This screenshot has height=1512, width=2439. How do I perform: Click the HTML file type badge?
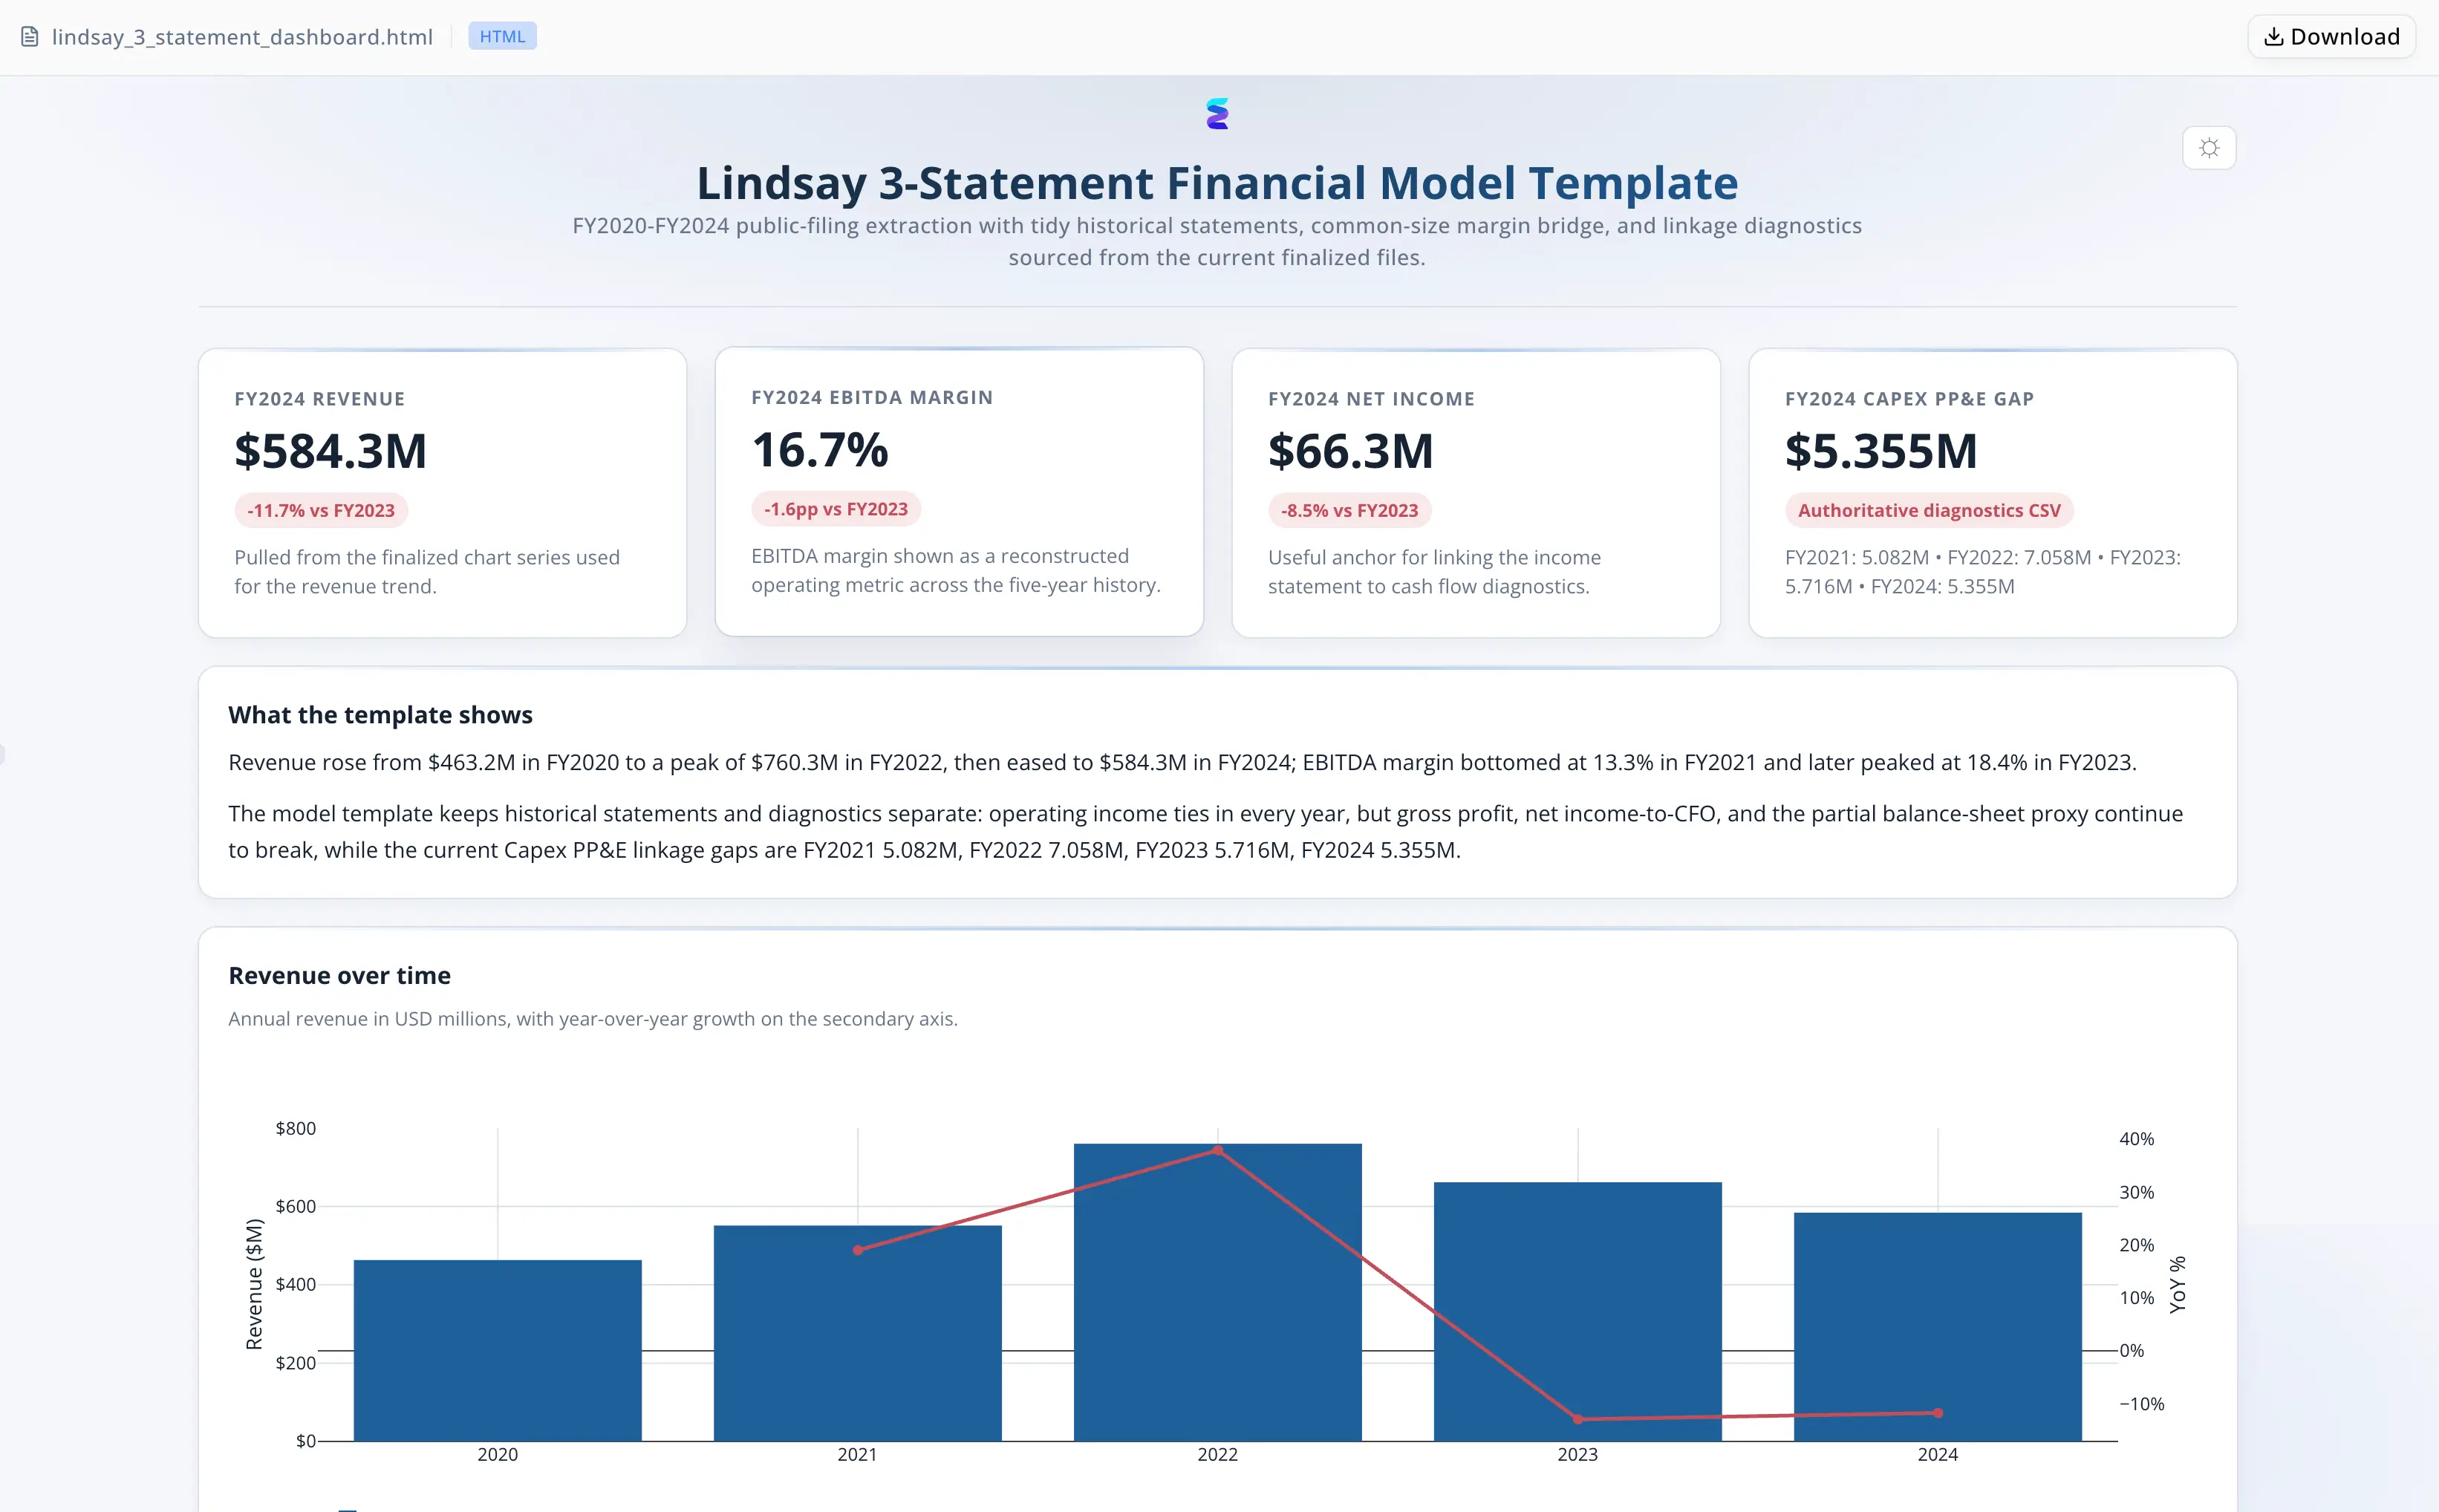click(x=502, y=37)
